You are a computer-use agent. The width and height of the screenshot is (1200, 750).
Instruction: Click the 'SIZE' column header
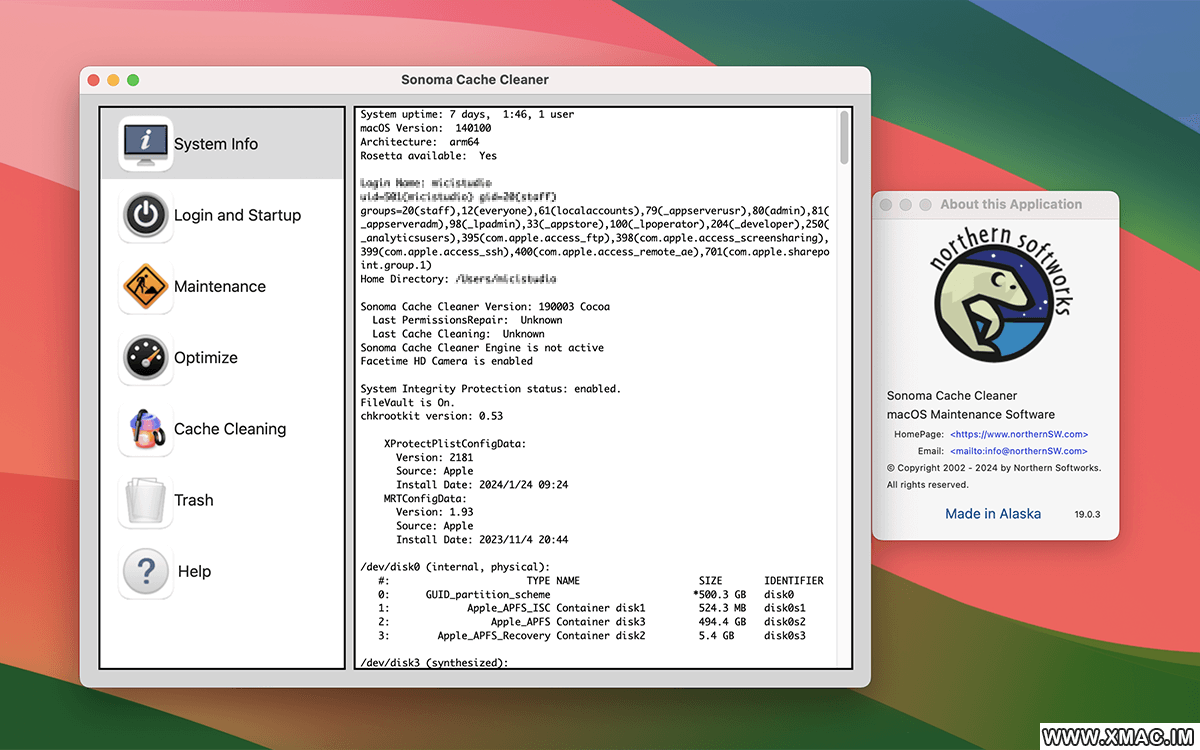pyautogui.click(x=711, y=581)
